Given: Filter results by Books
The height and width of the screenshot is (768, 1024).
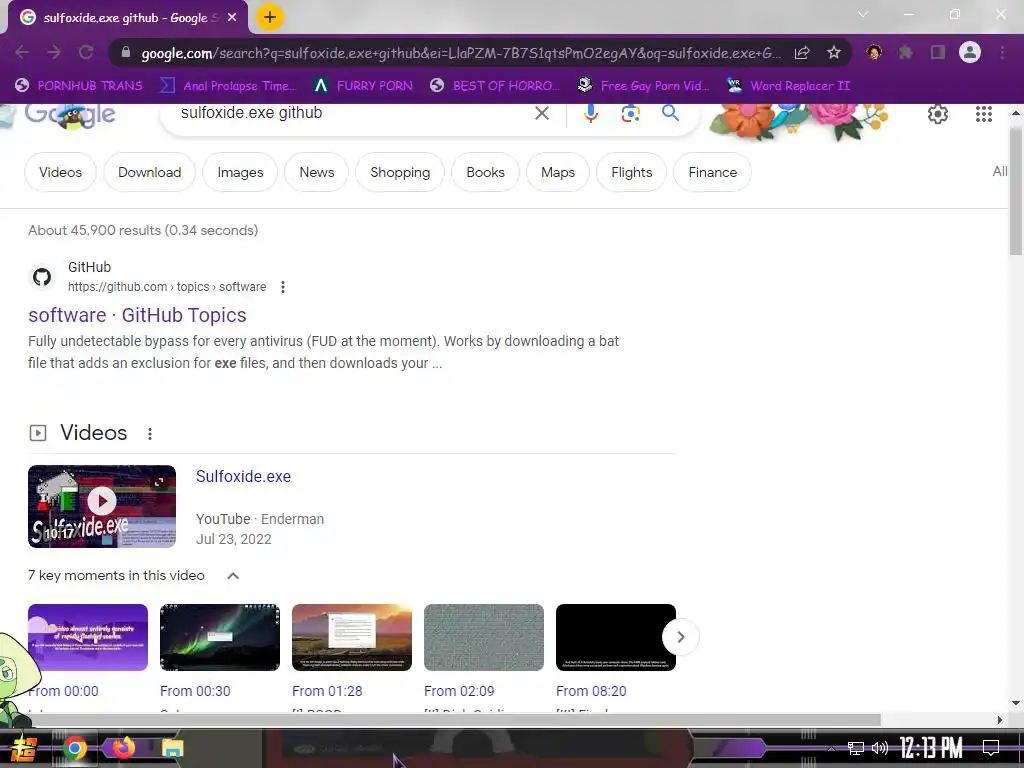Looking at the screenshot, I should (485, 172).
